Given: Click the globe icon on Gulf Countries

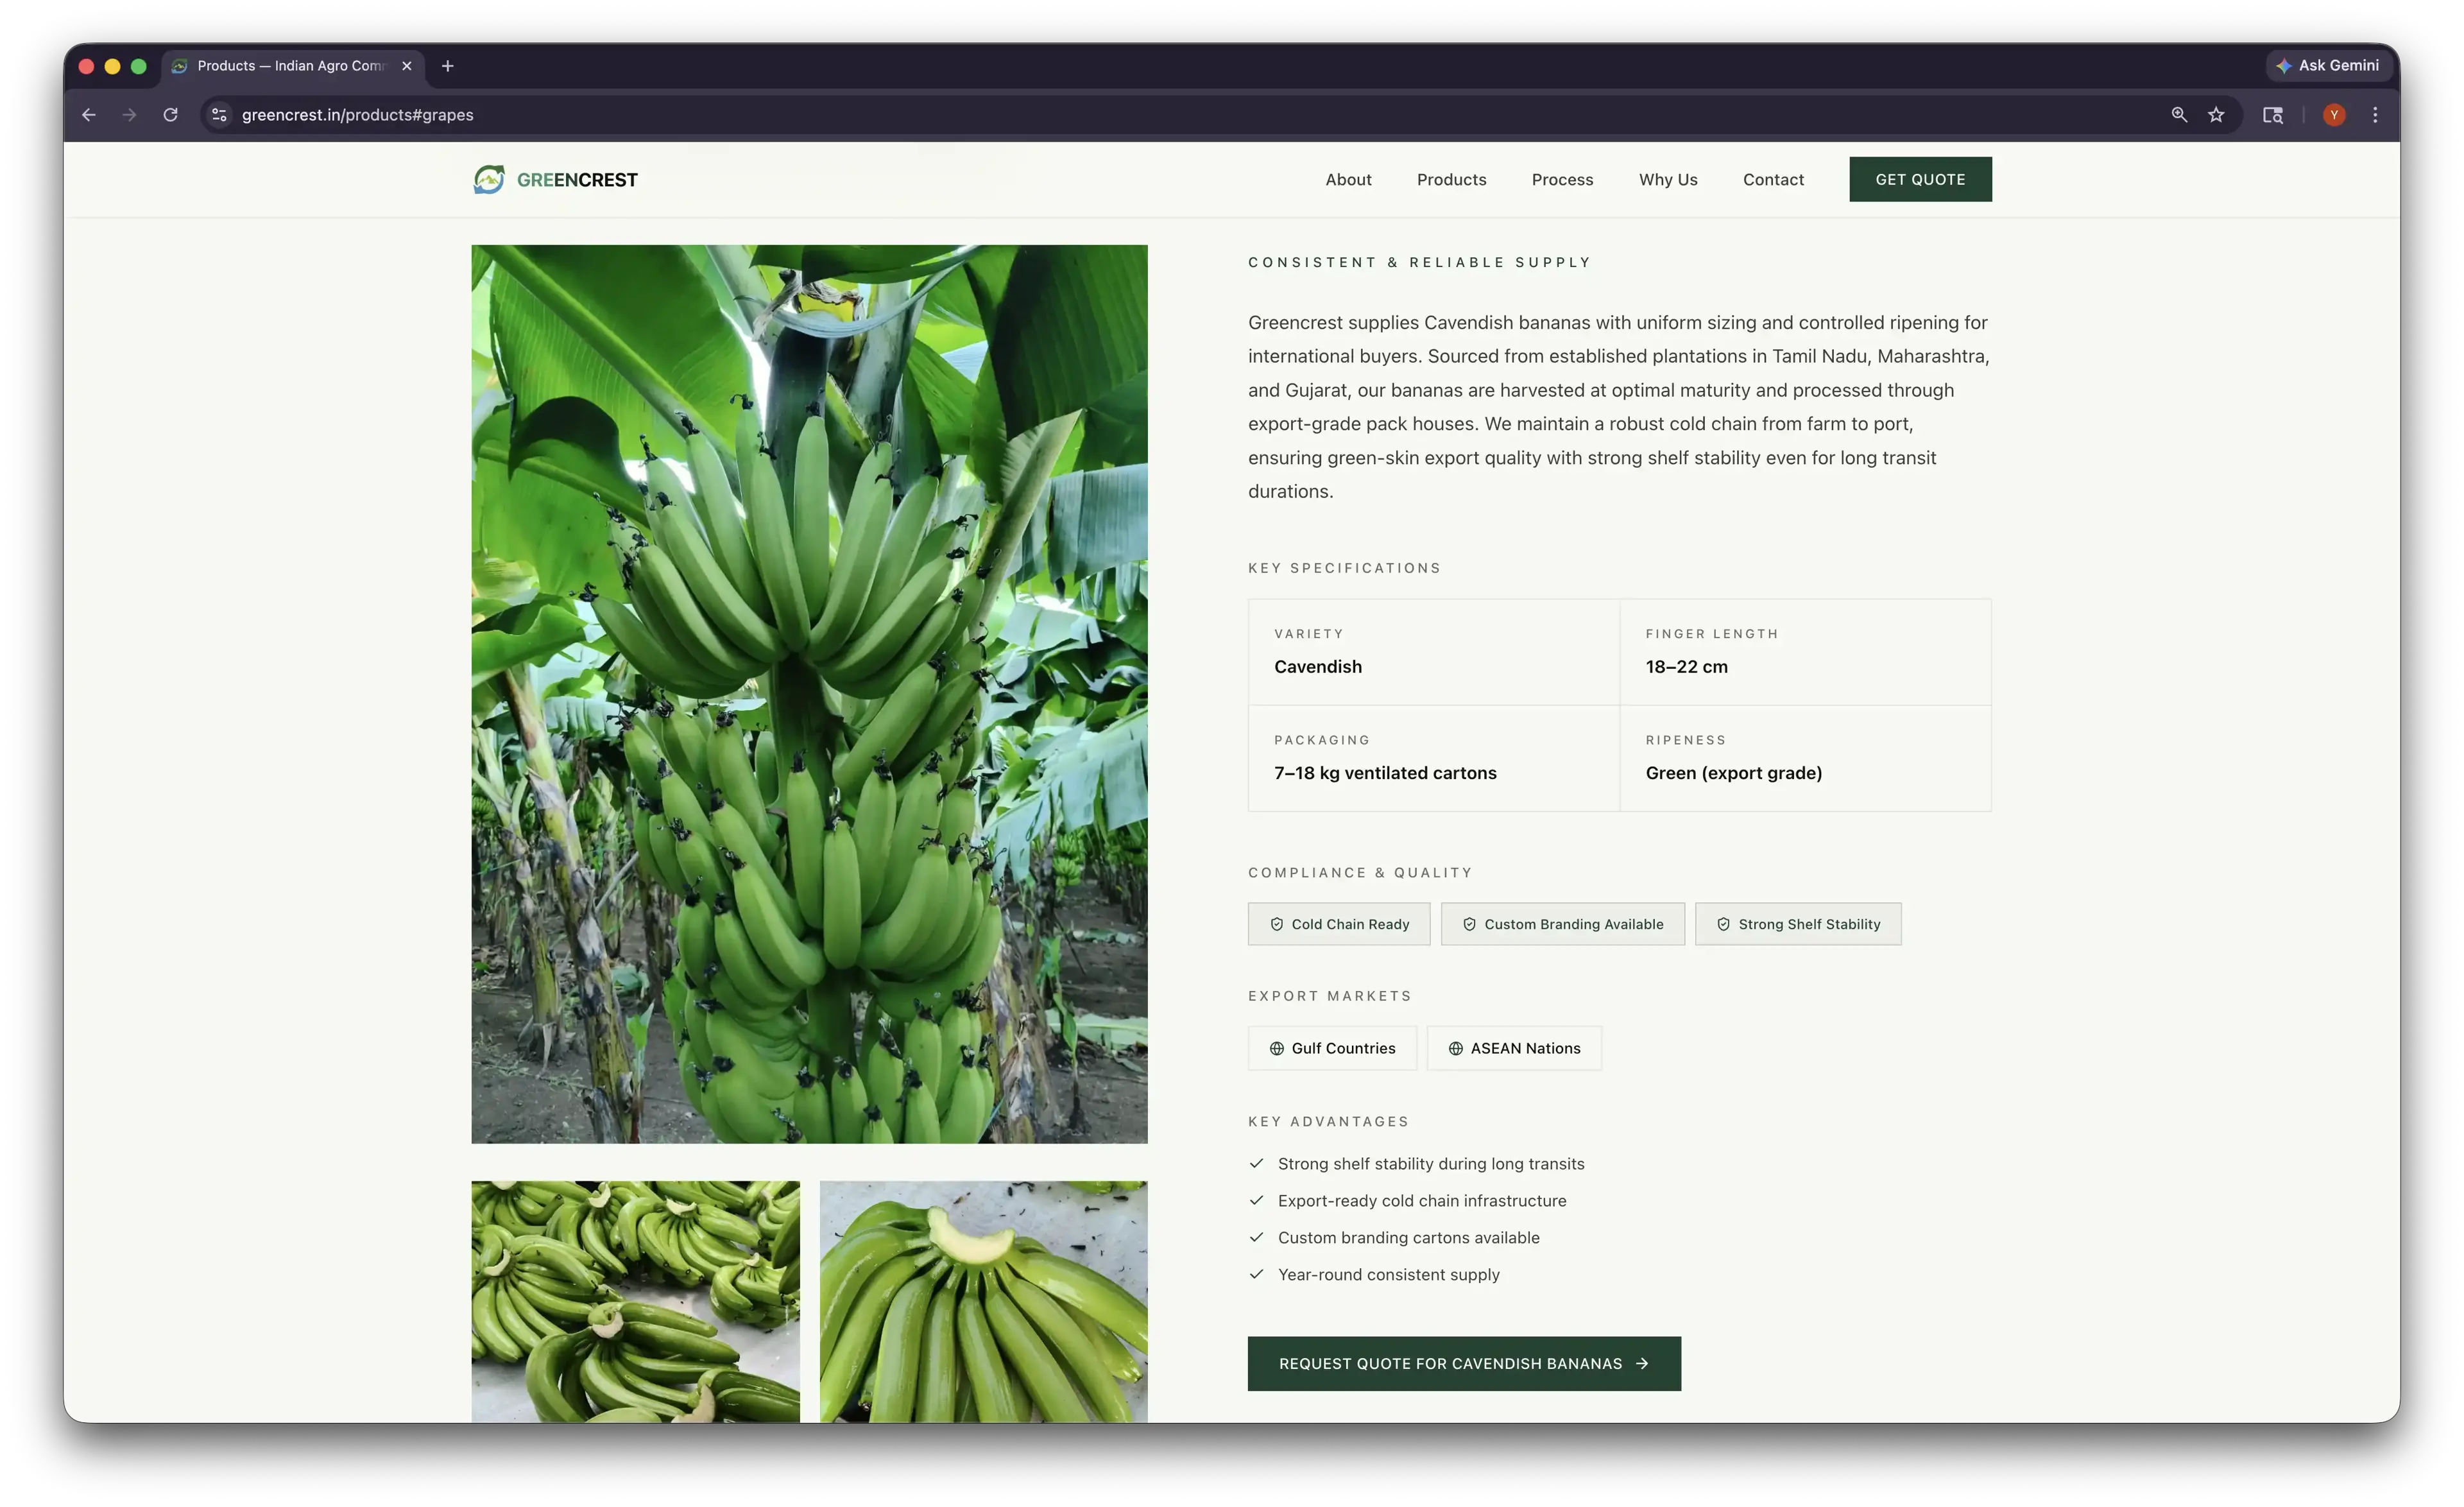Looking at the screenshot, I should coord(1277,1048).
